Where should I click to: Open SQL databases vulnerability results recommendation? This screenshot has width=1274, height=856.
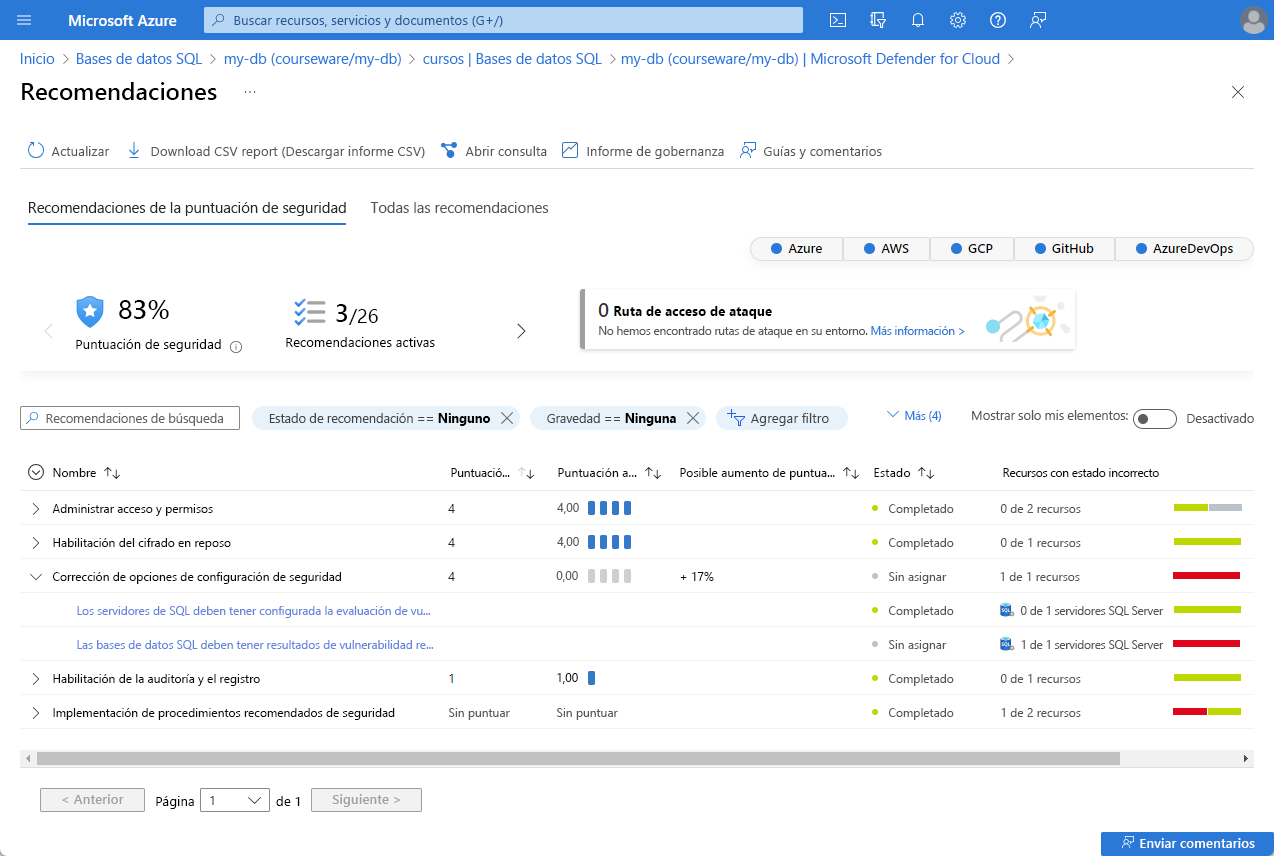tap(255, 645)
